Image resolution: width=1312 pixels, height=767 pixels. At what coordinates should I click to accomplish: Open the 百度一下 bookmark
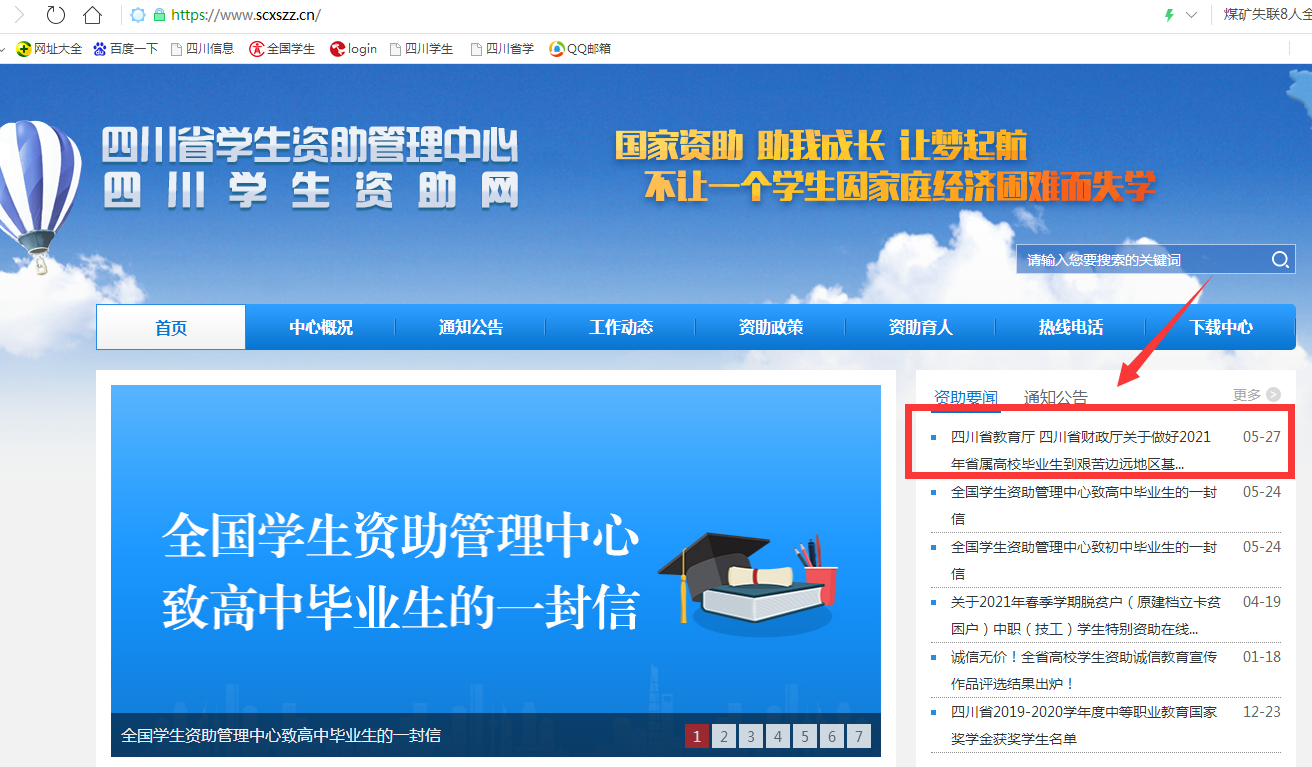coord(126,49)
